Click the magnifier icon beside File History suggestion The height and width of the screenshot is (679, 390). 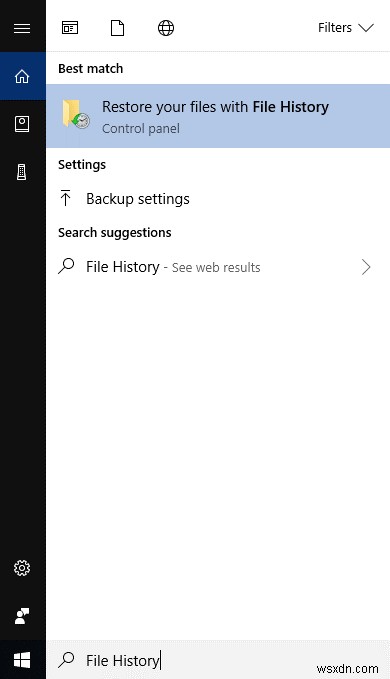(x=66, y=266)
